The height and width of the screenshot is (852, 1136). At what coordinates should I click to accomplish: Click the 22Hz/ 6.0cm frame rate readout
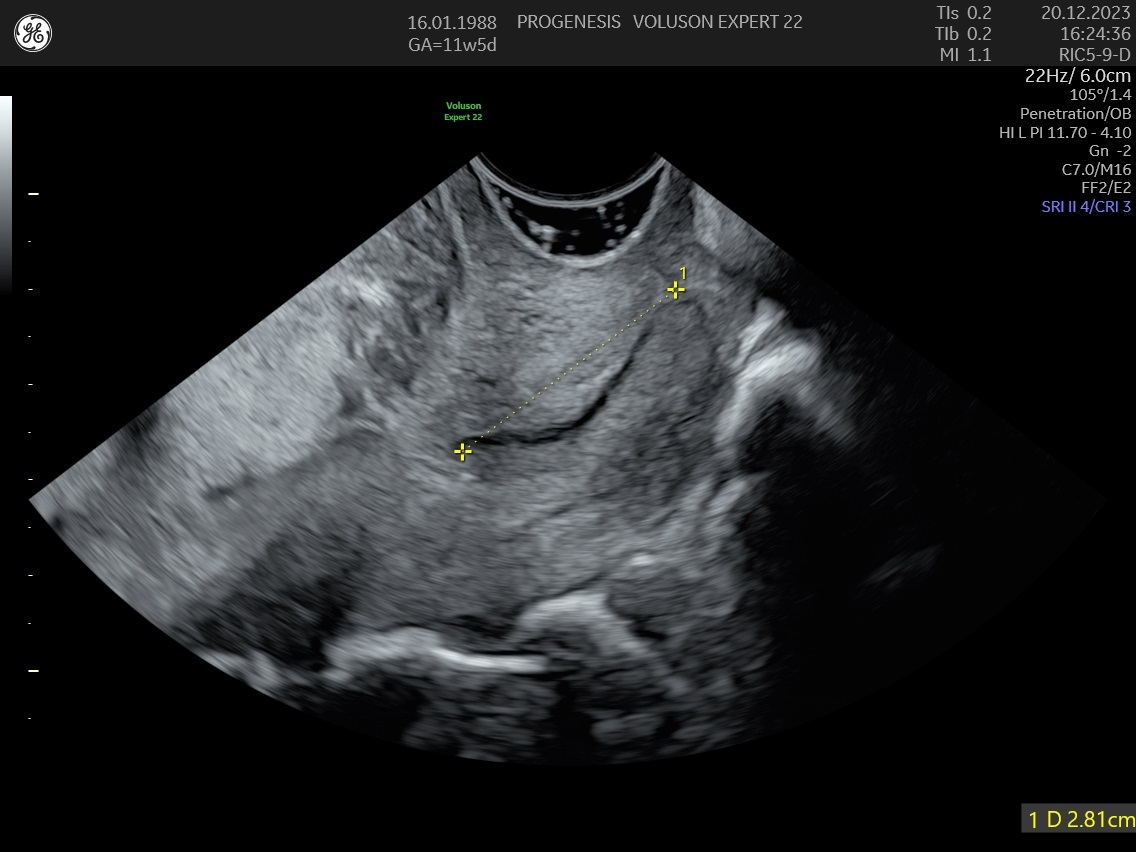(x=1078, y=76)
